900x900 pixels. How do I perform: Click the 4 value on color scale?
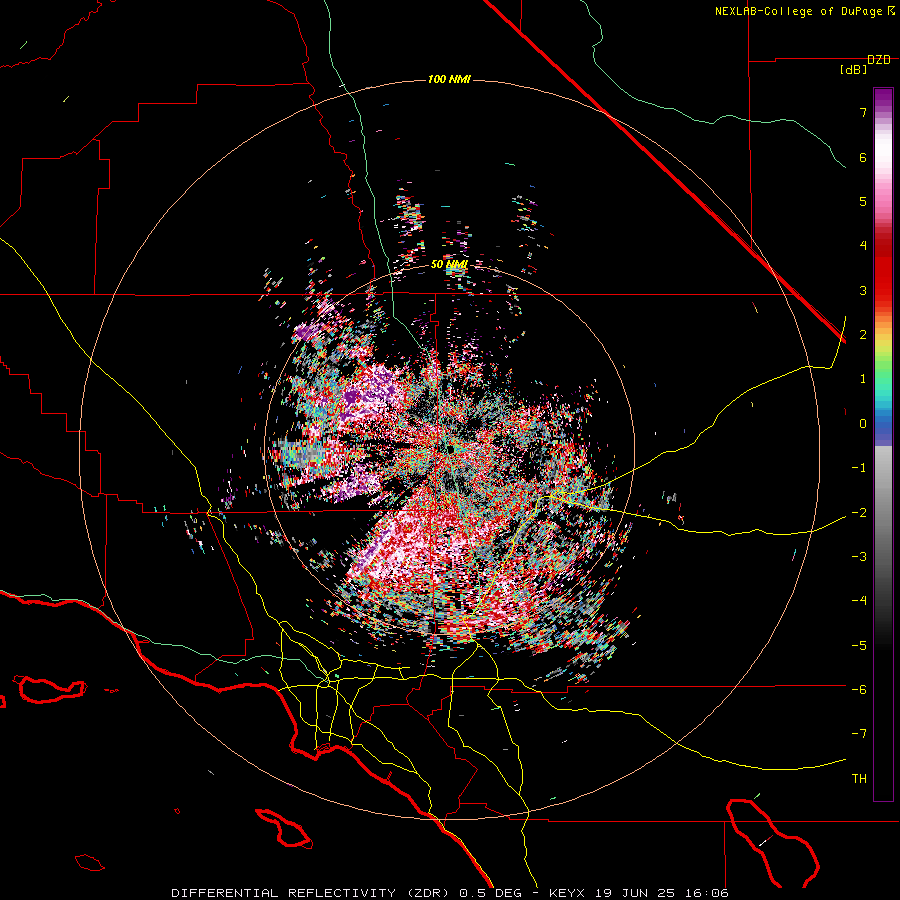tap(863, 246)
